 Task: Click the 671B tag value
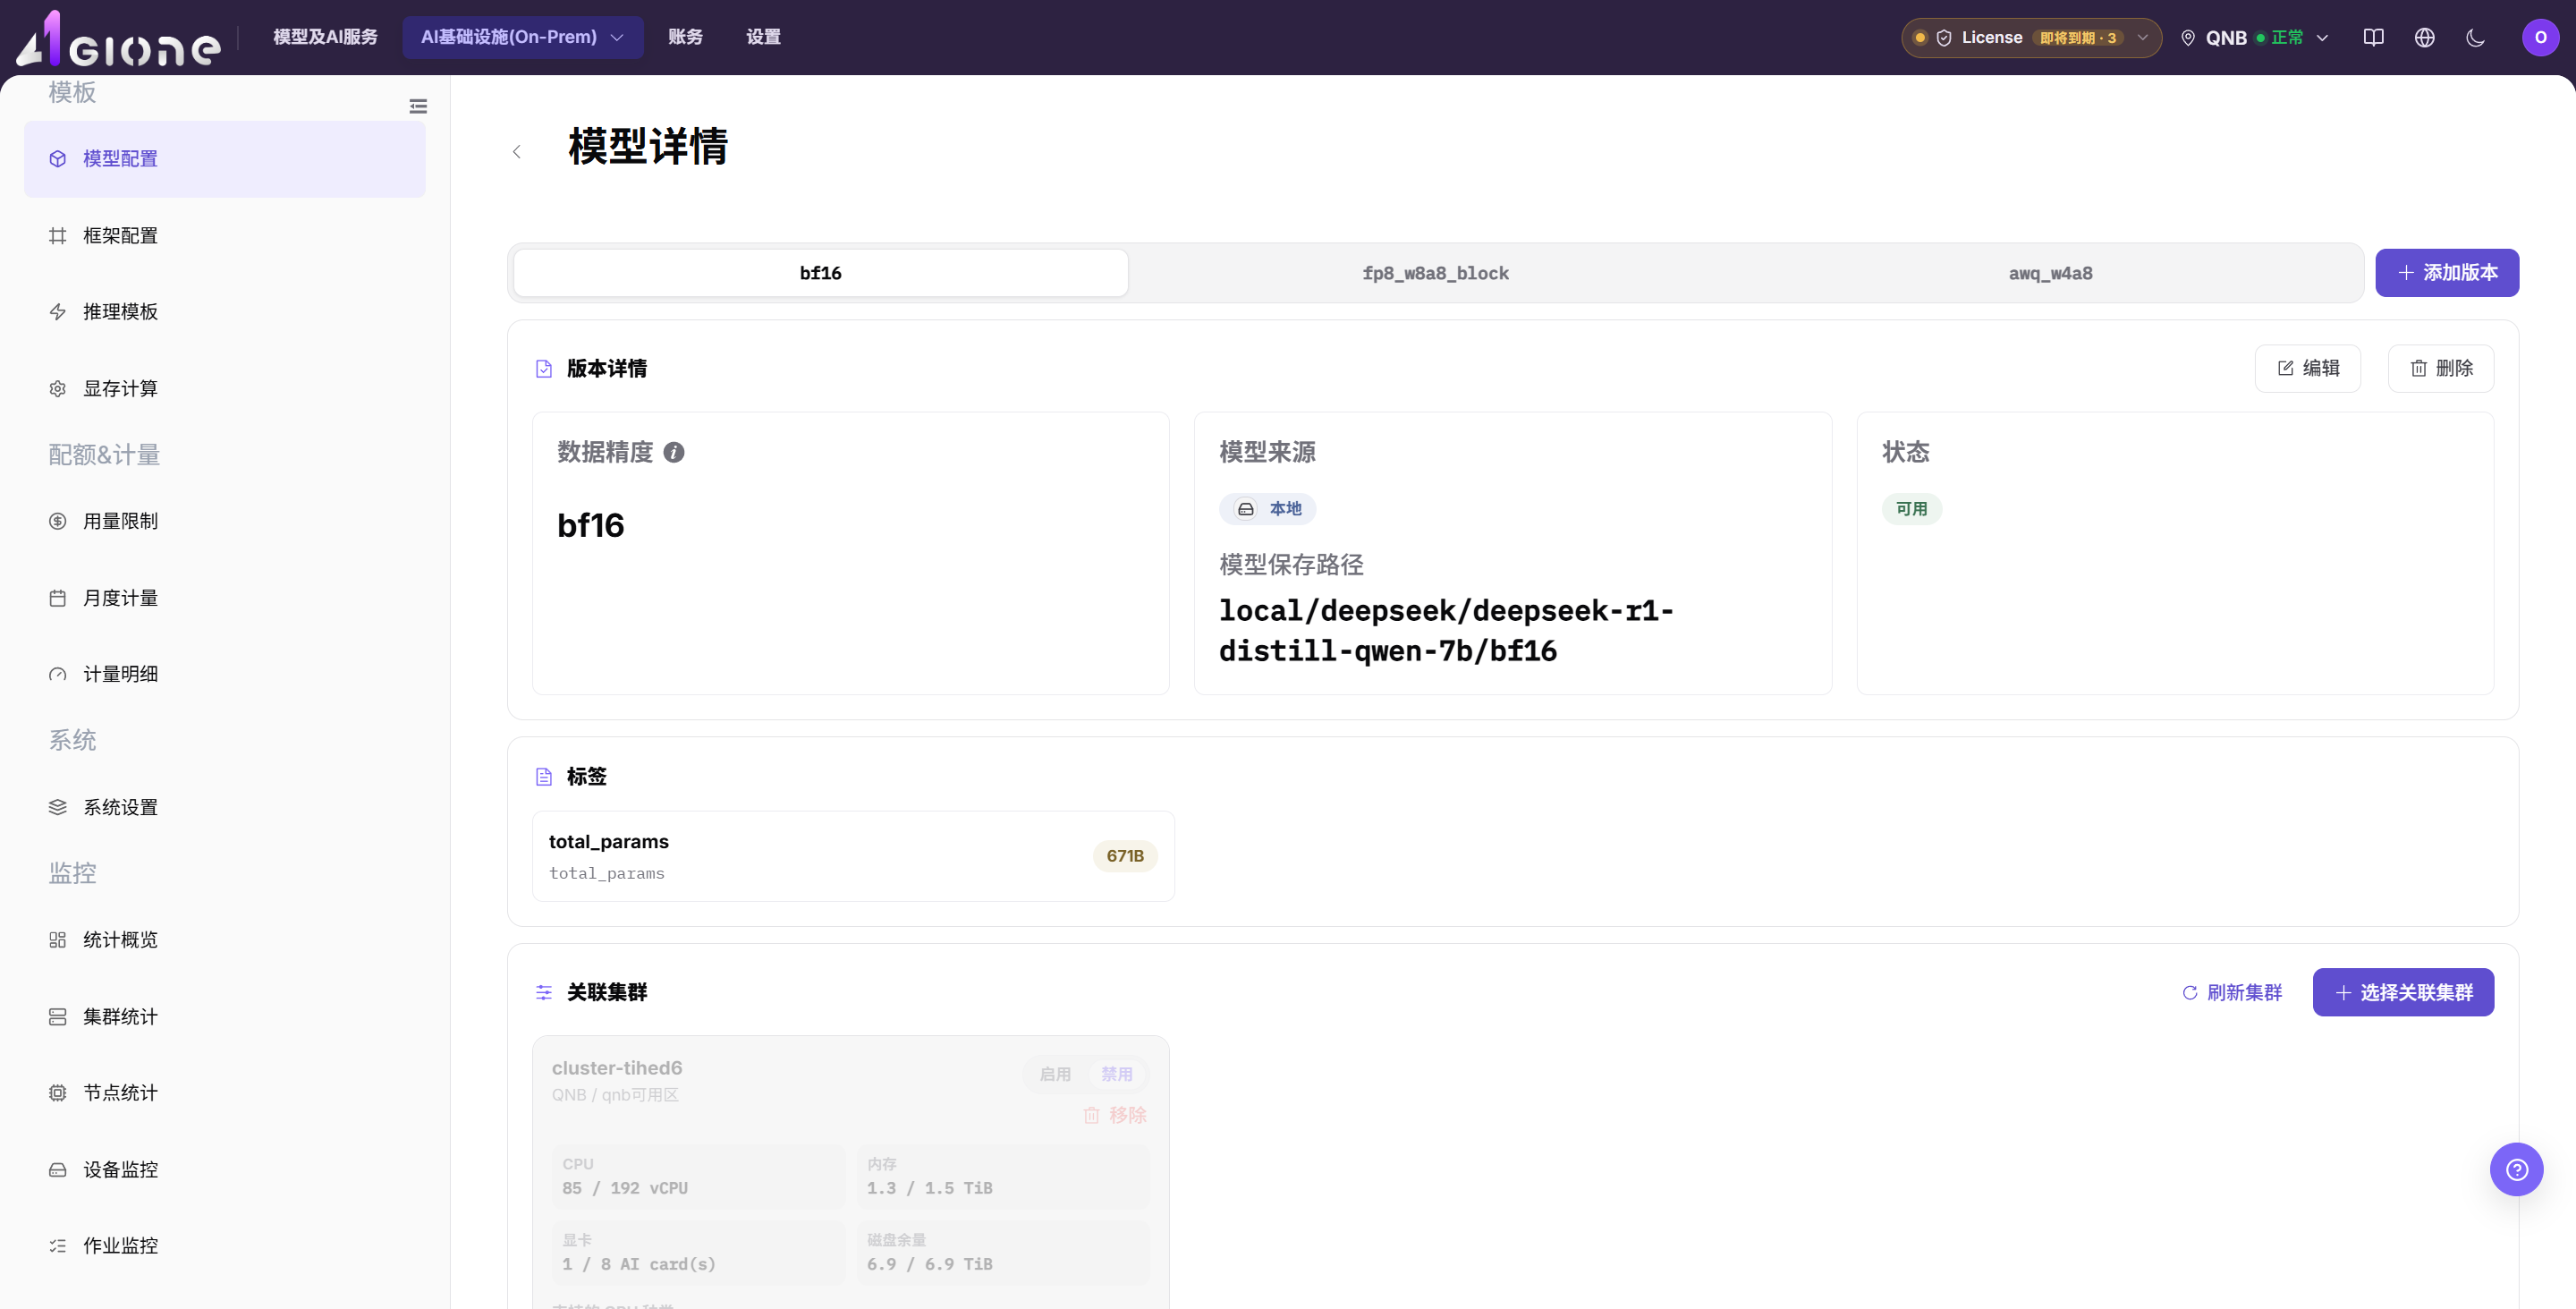click(x=1125, y=856)
